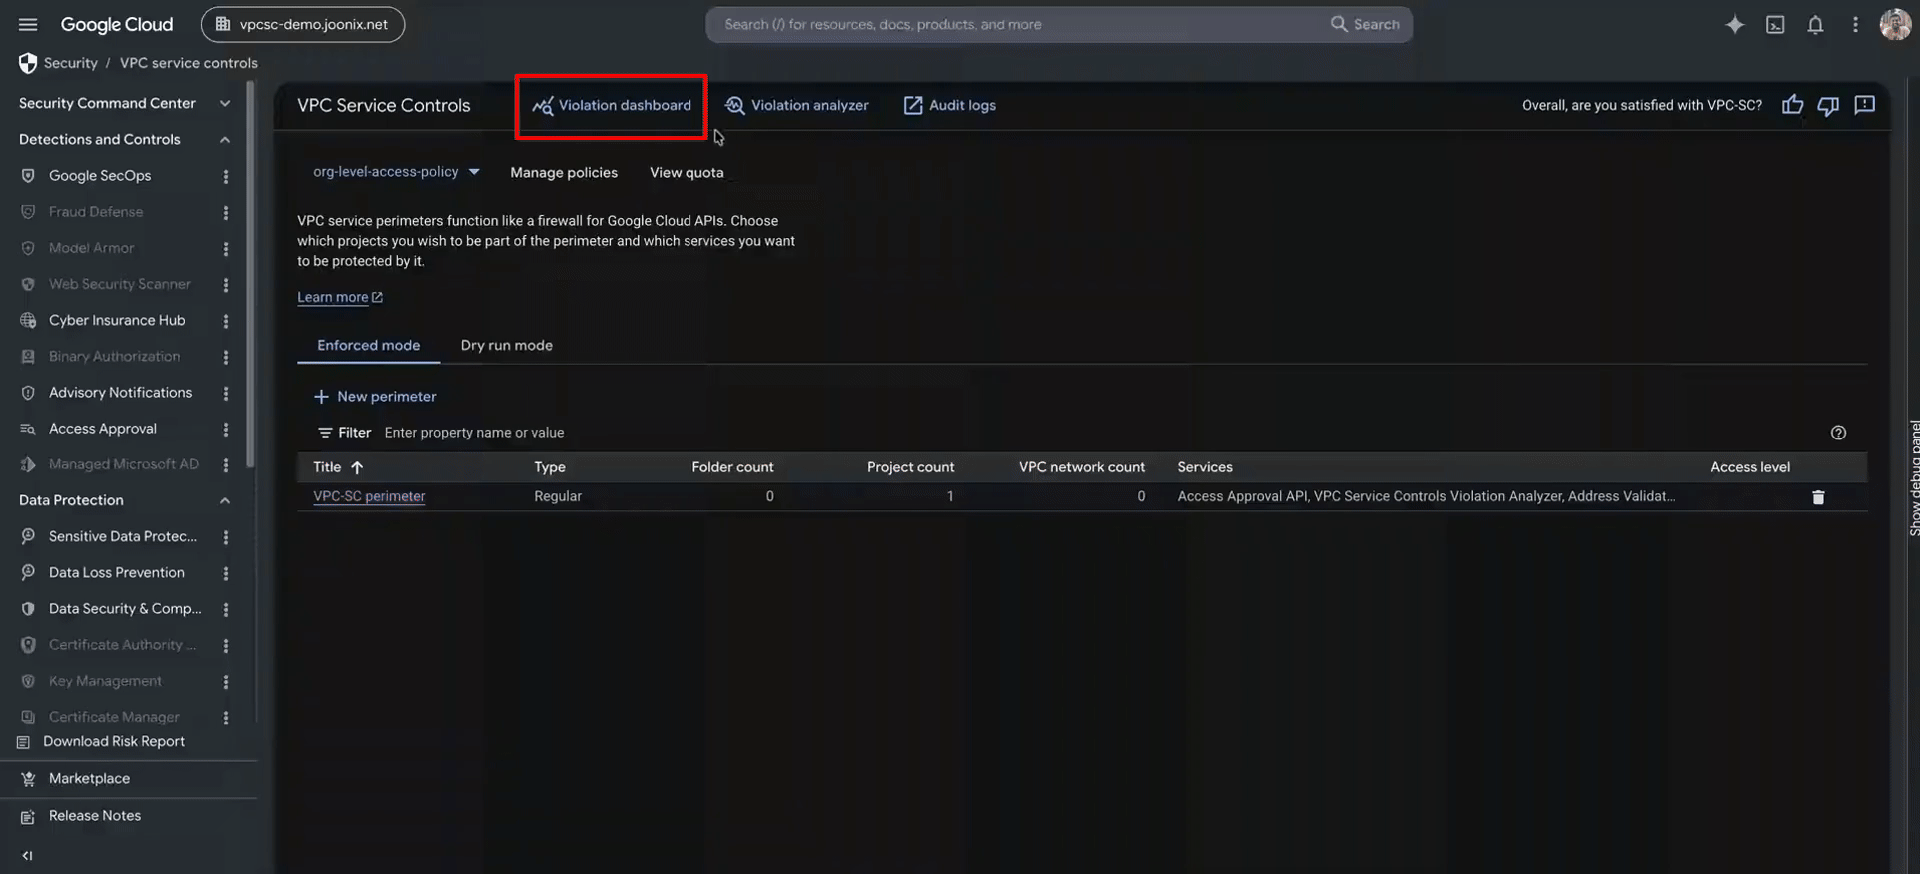Open the org-level-access-policy dropdown
The image size is (1920, 874).
(396, 172)
